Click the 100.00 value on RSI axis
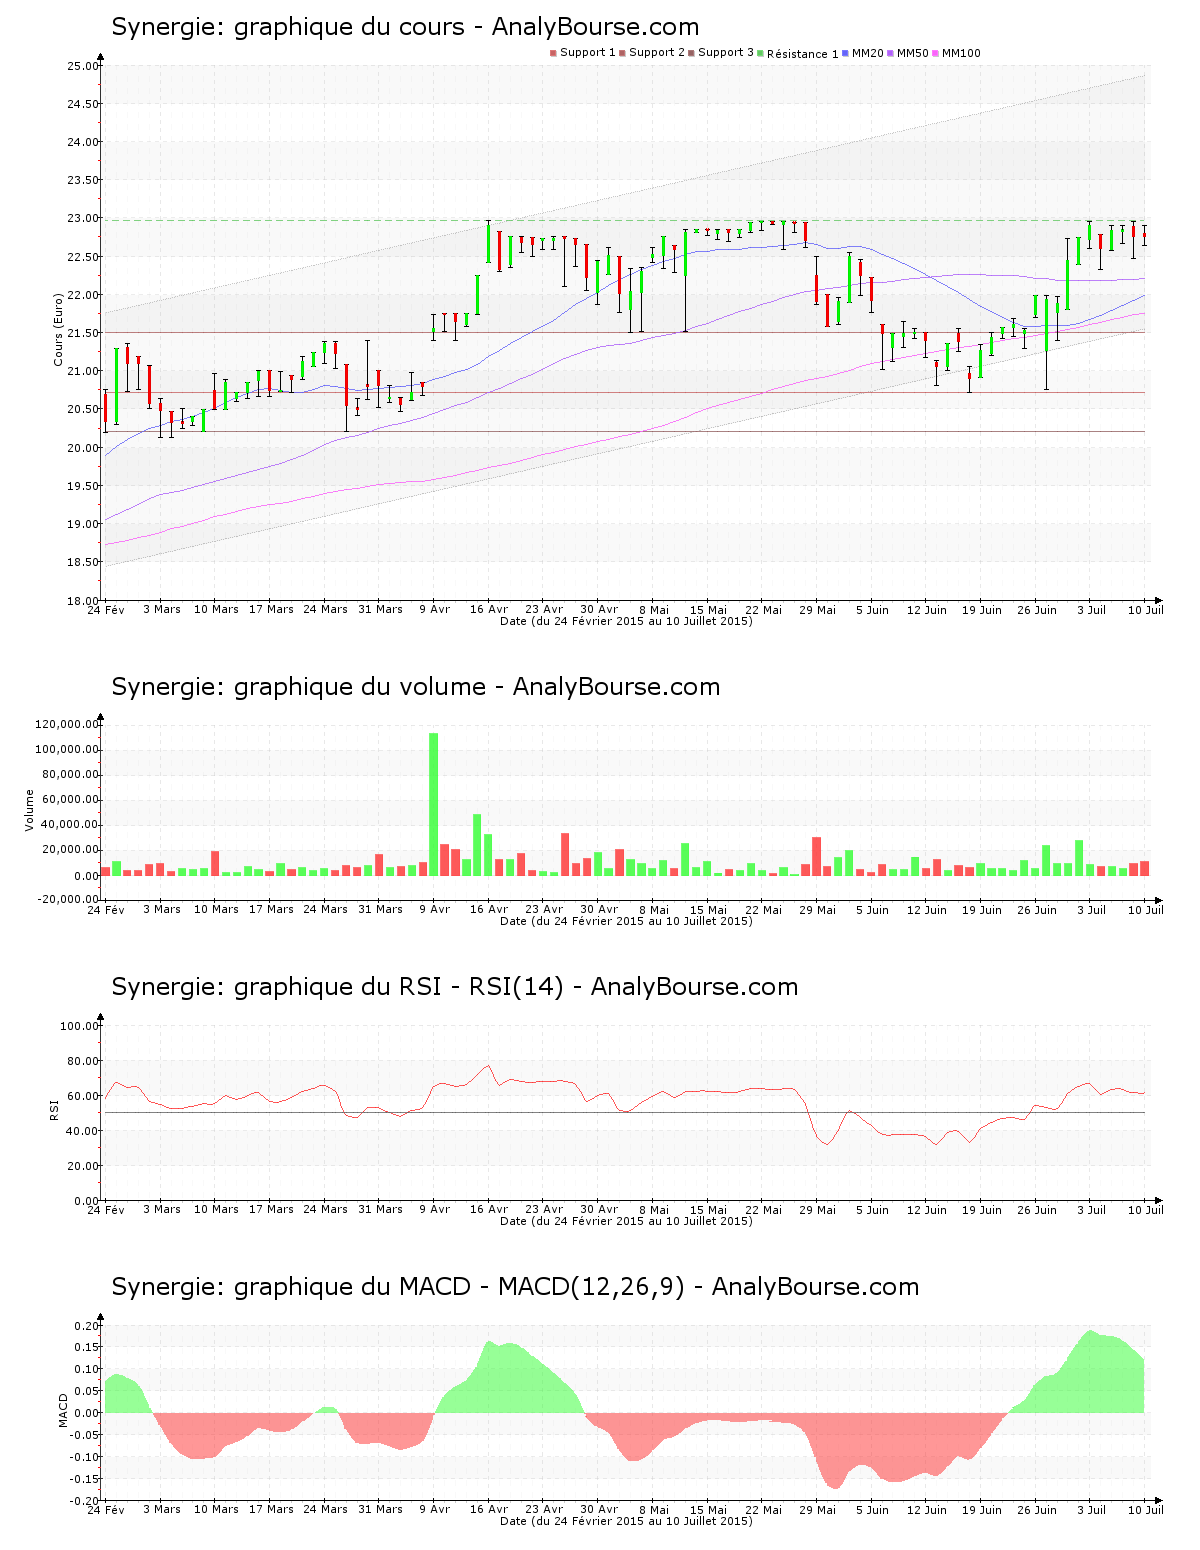Screen dimensions: 1200x1550 coord(80,1026)
